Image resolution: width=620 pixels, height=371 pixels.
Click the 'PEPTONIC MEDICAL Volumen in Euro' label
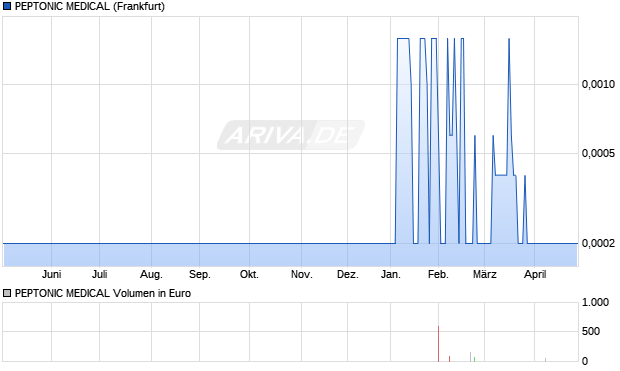pos(103,293)
